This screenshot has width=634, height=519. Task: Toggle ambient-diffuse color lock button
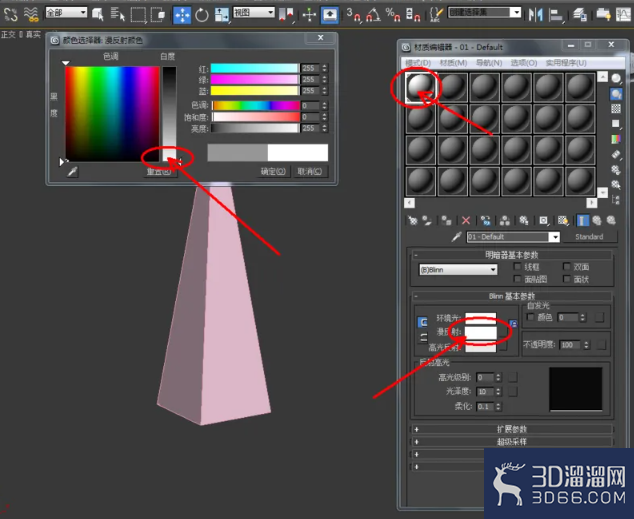422,322
